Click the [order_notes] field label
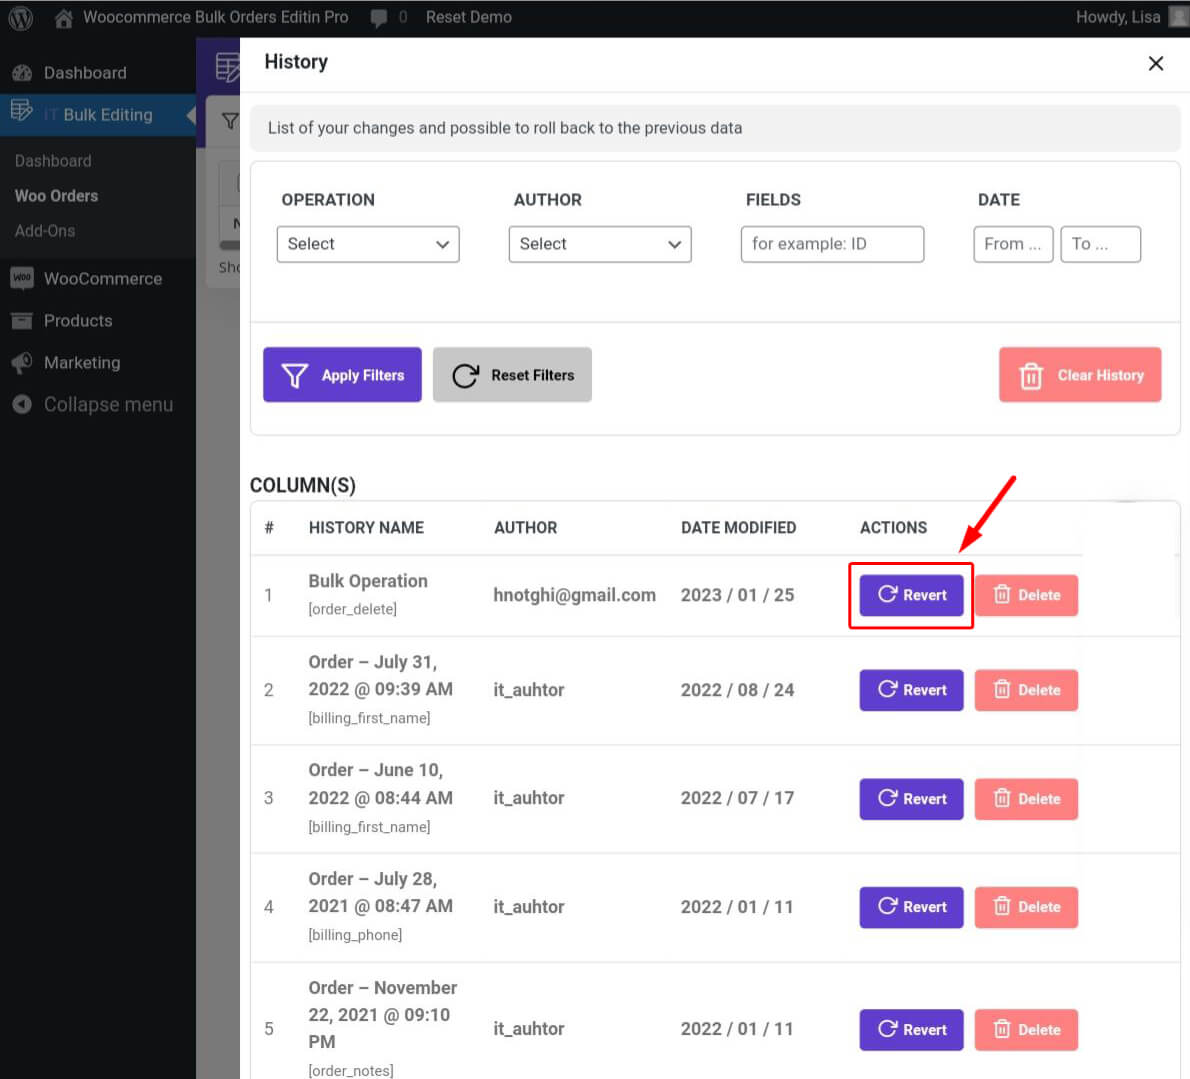This screenshot has height=1079, width=1190. click(x=351, y=1071)
